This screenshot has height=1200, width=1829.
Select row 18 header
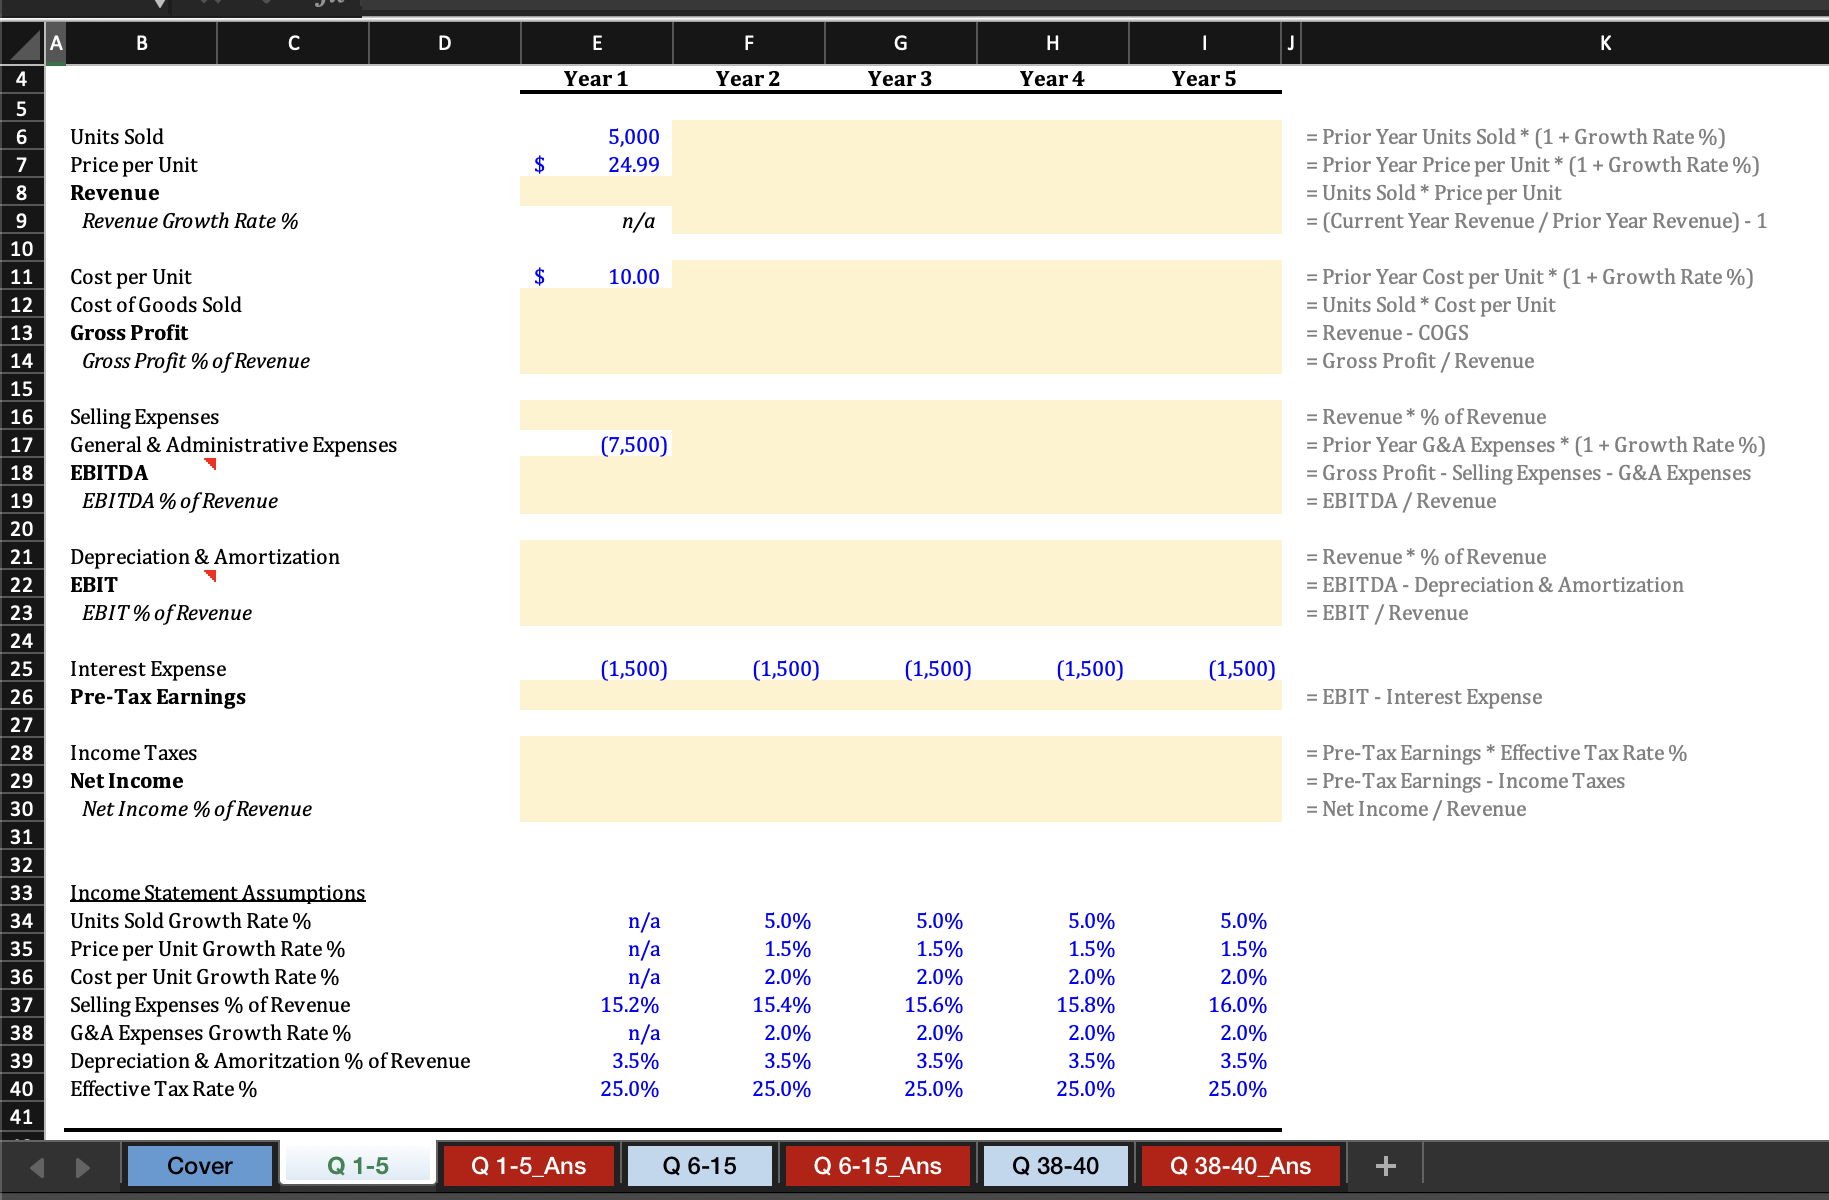(22, 473)
